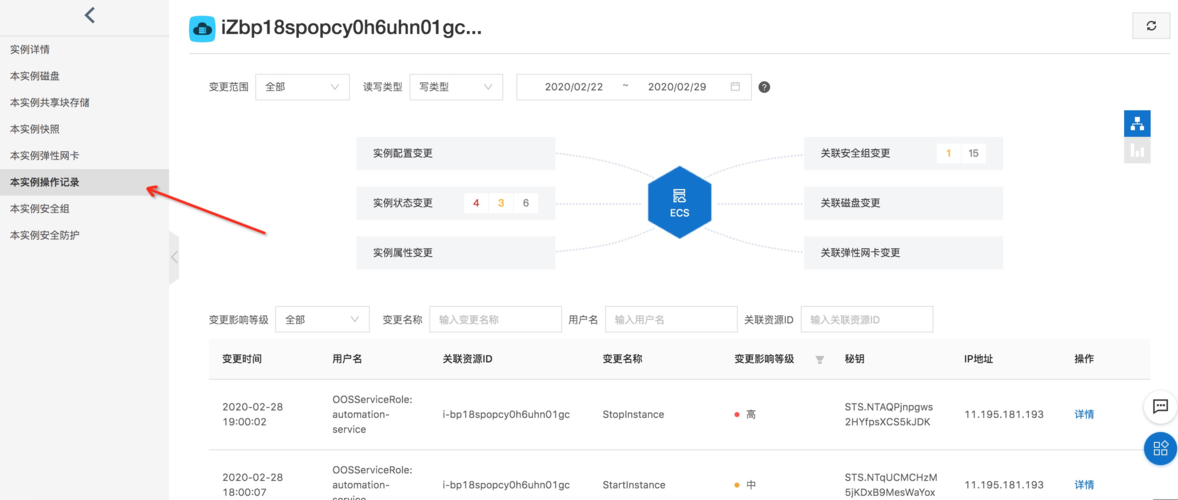Click the 变更名称 column header
The width and height of the screenshot is (1178, 500).
click(x=622, y=360)
